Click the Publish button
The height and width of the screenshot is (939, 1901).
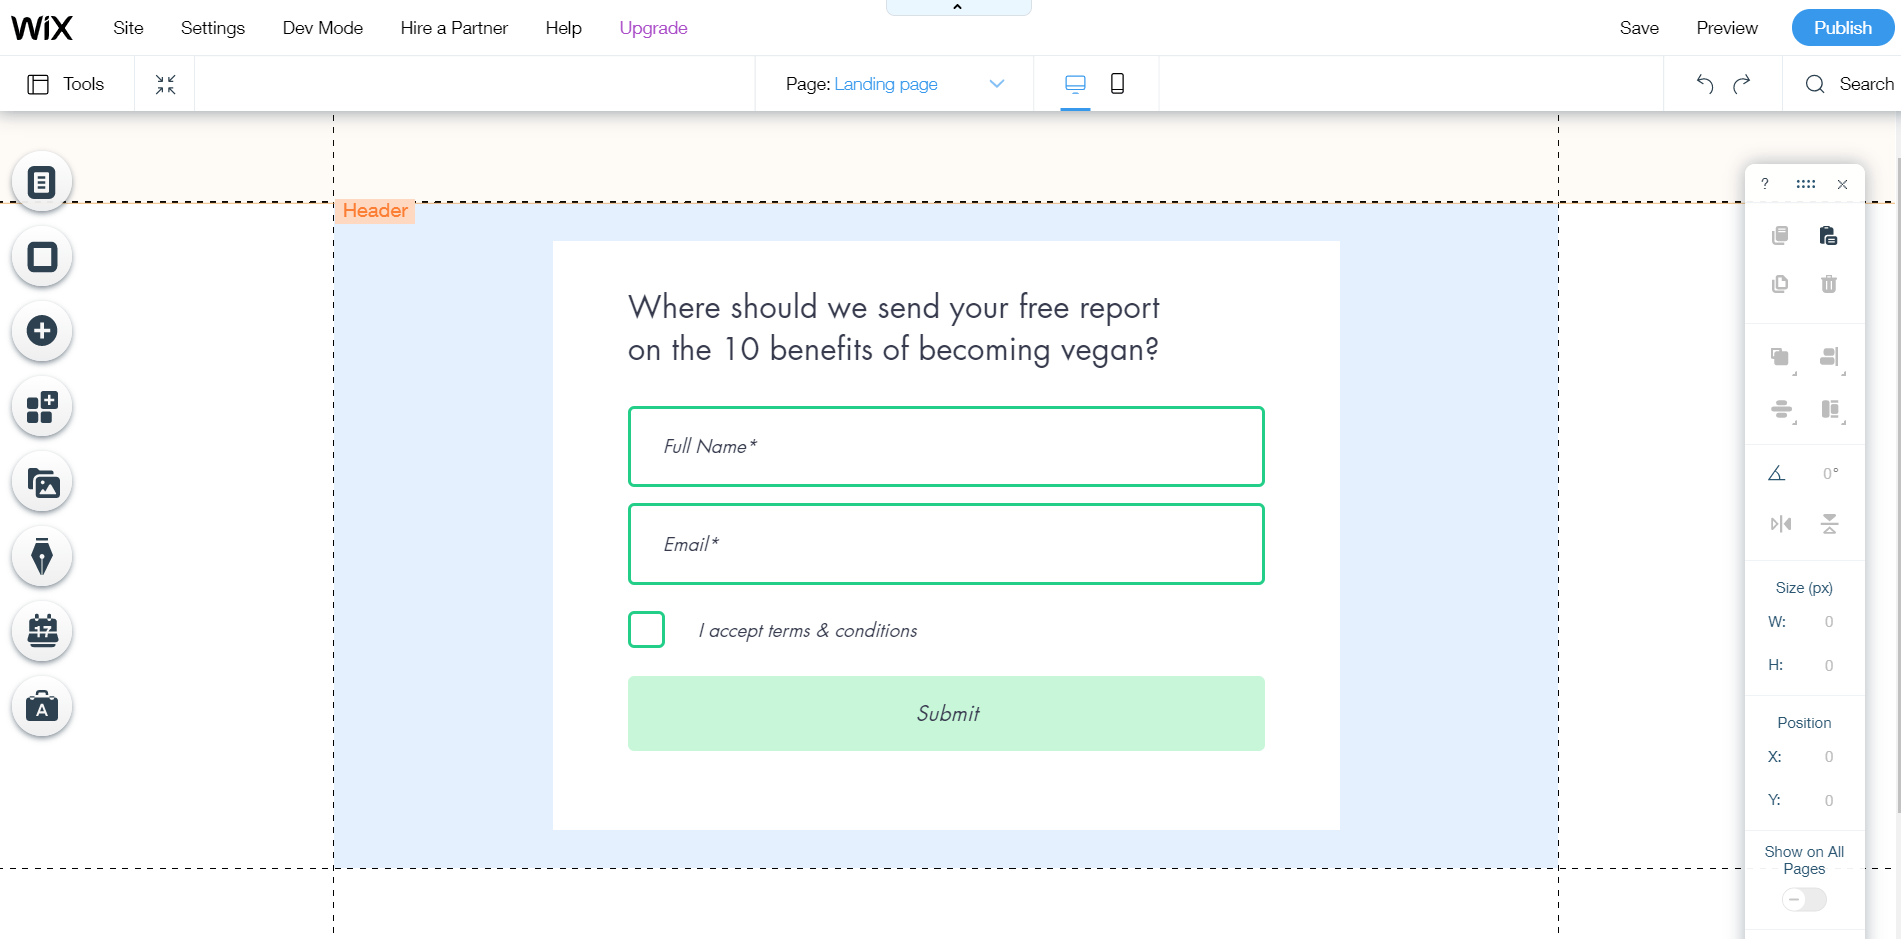(x=1842, y=28)
